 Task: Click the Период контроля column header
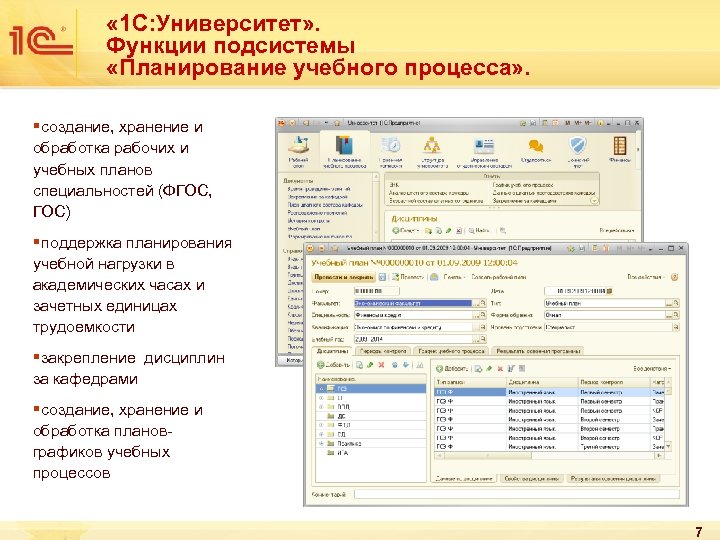tap(614, 382)
